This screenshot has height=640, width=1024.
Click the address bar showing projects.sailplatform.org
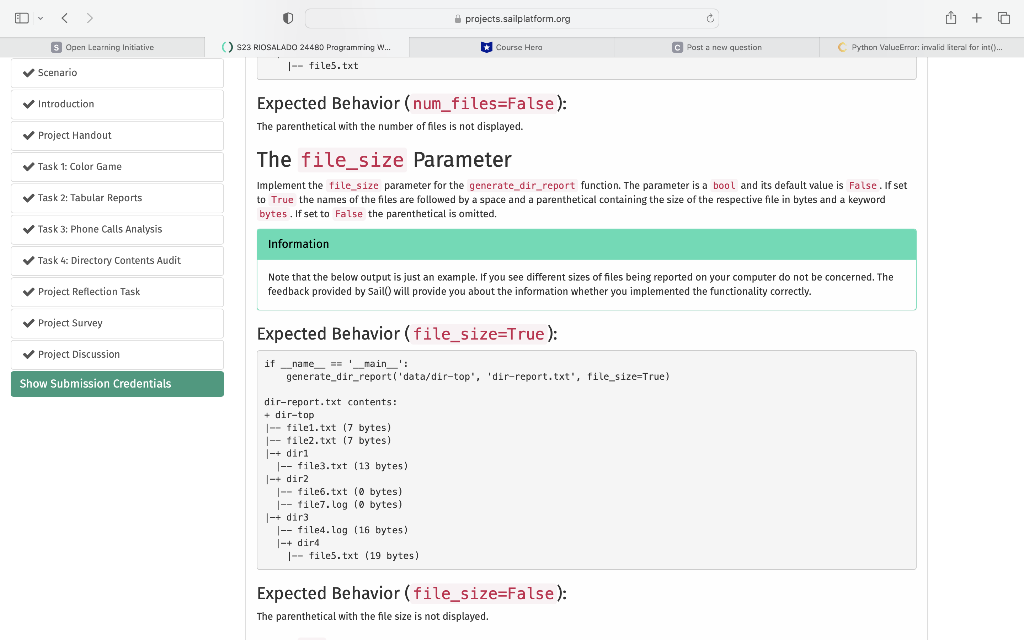tap(512, 18)
